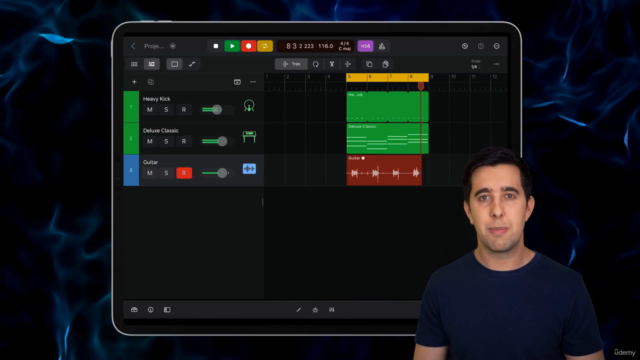Click the 116.0 tempo value
Viewport: 640px width, 360px height.
pos(325,46)
